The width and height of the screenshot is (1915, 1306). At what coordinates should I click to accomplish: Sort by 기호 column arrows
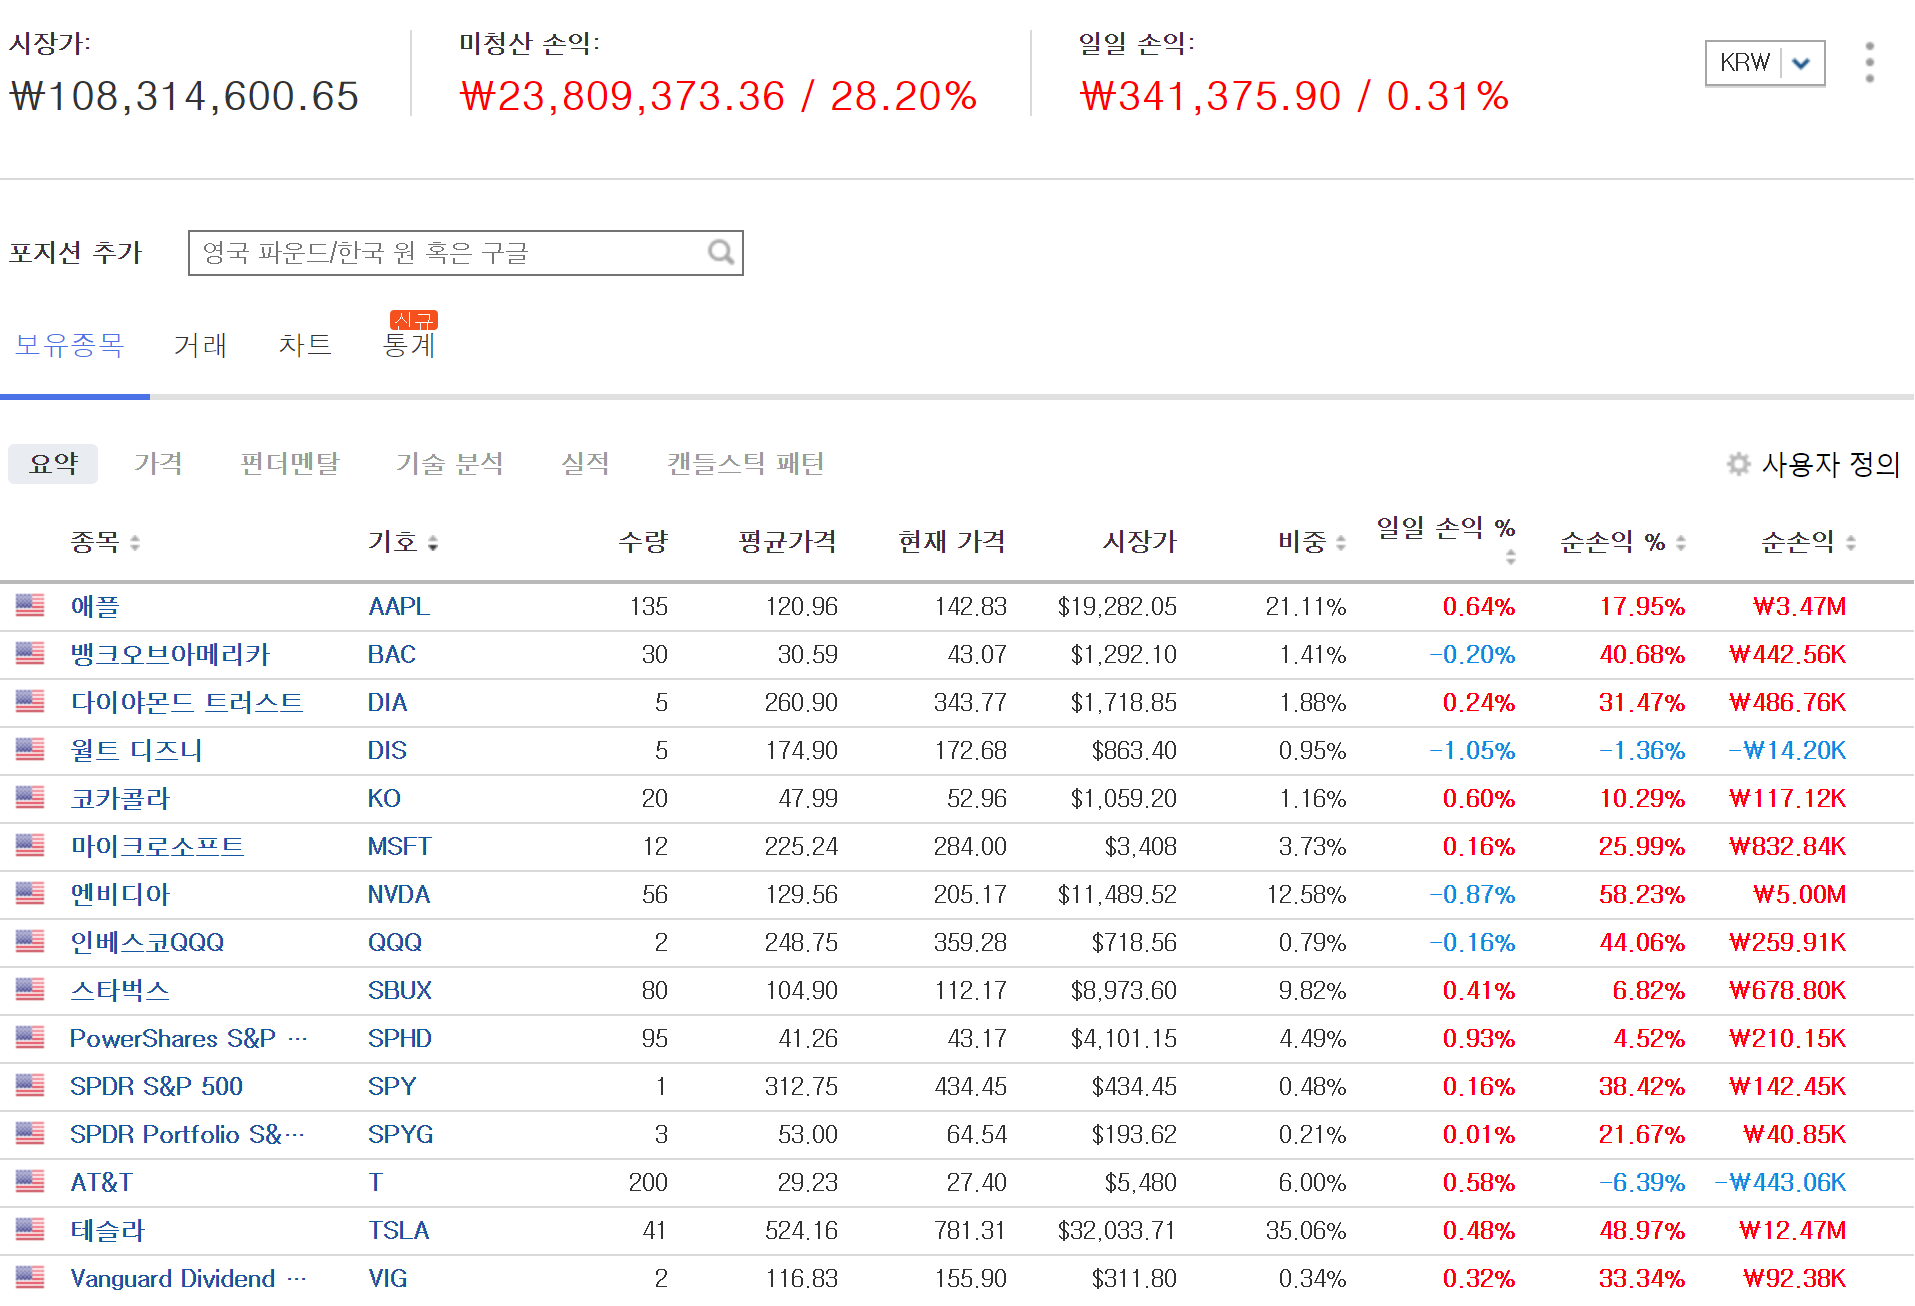(433, 543)
